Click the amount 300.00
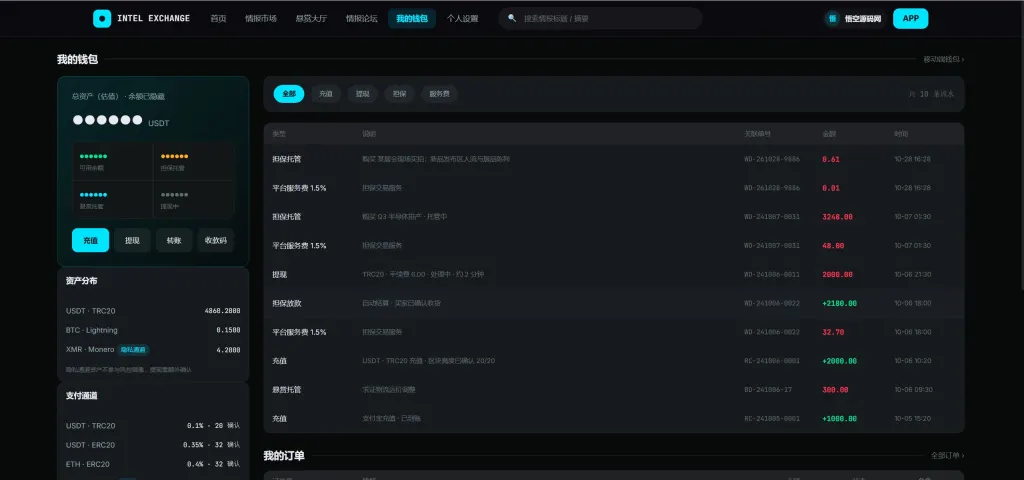This screenshot has width=1024, height=480. 835,389
